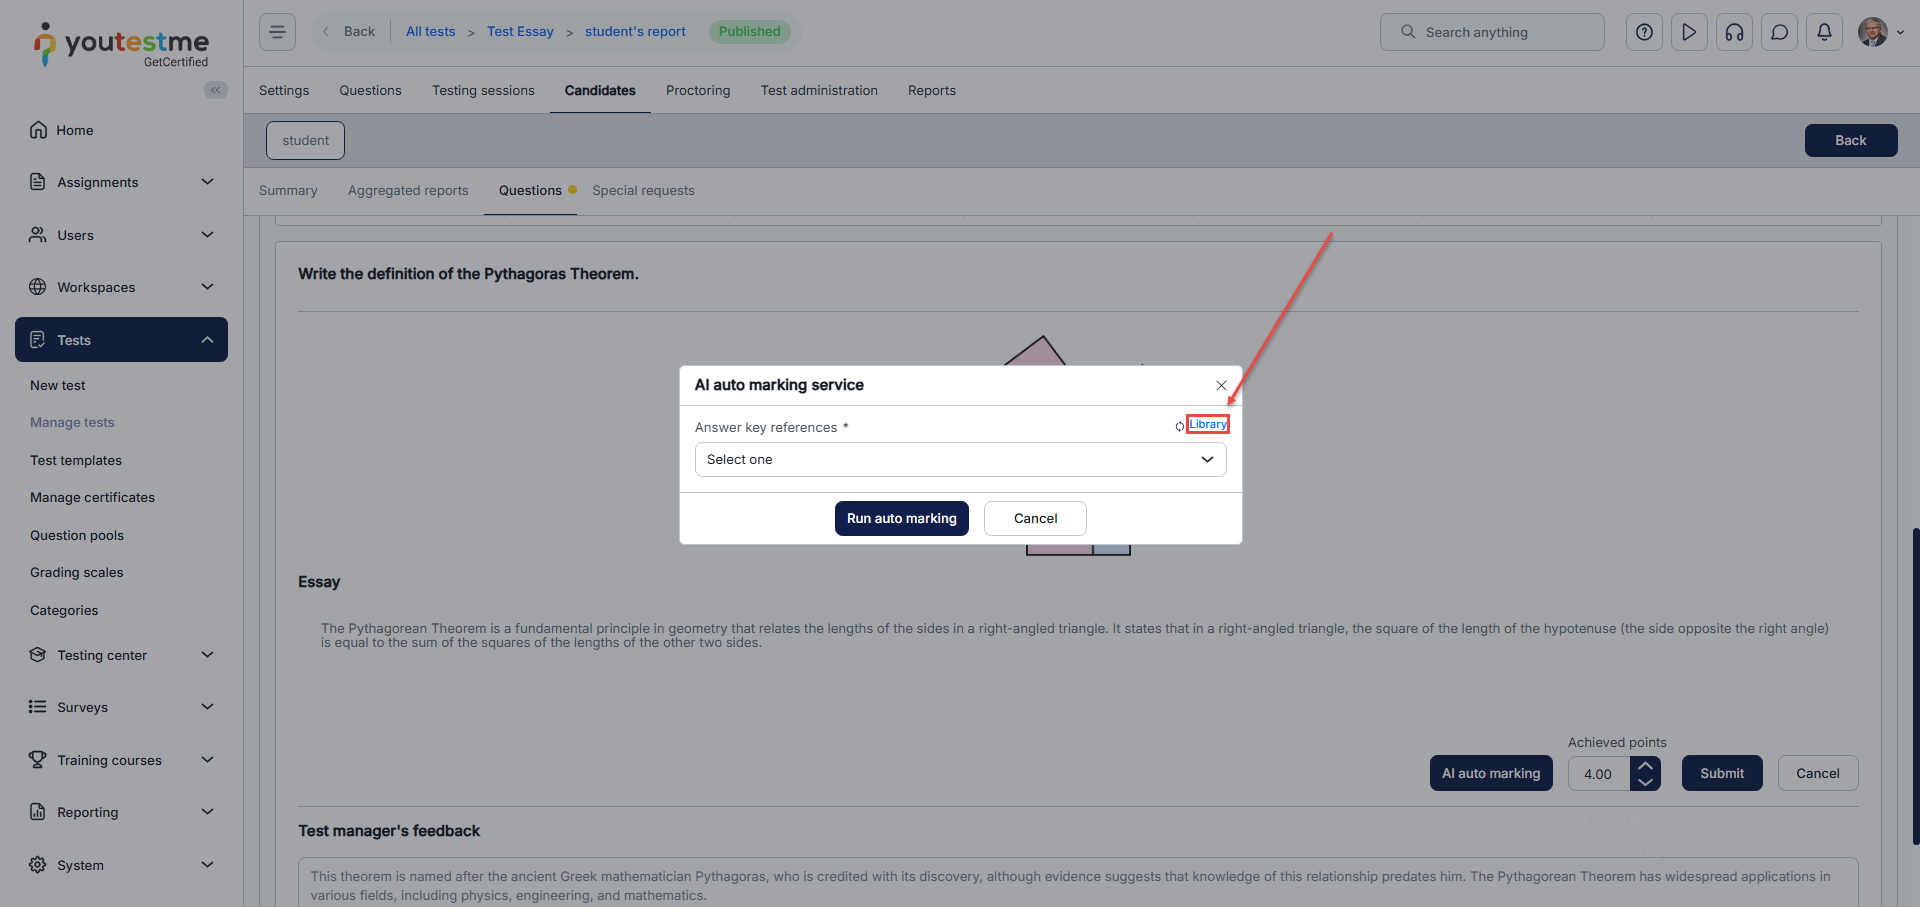Switch to the Proctoring tab
1920x907 pixels.
(697, 90)
